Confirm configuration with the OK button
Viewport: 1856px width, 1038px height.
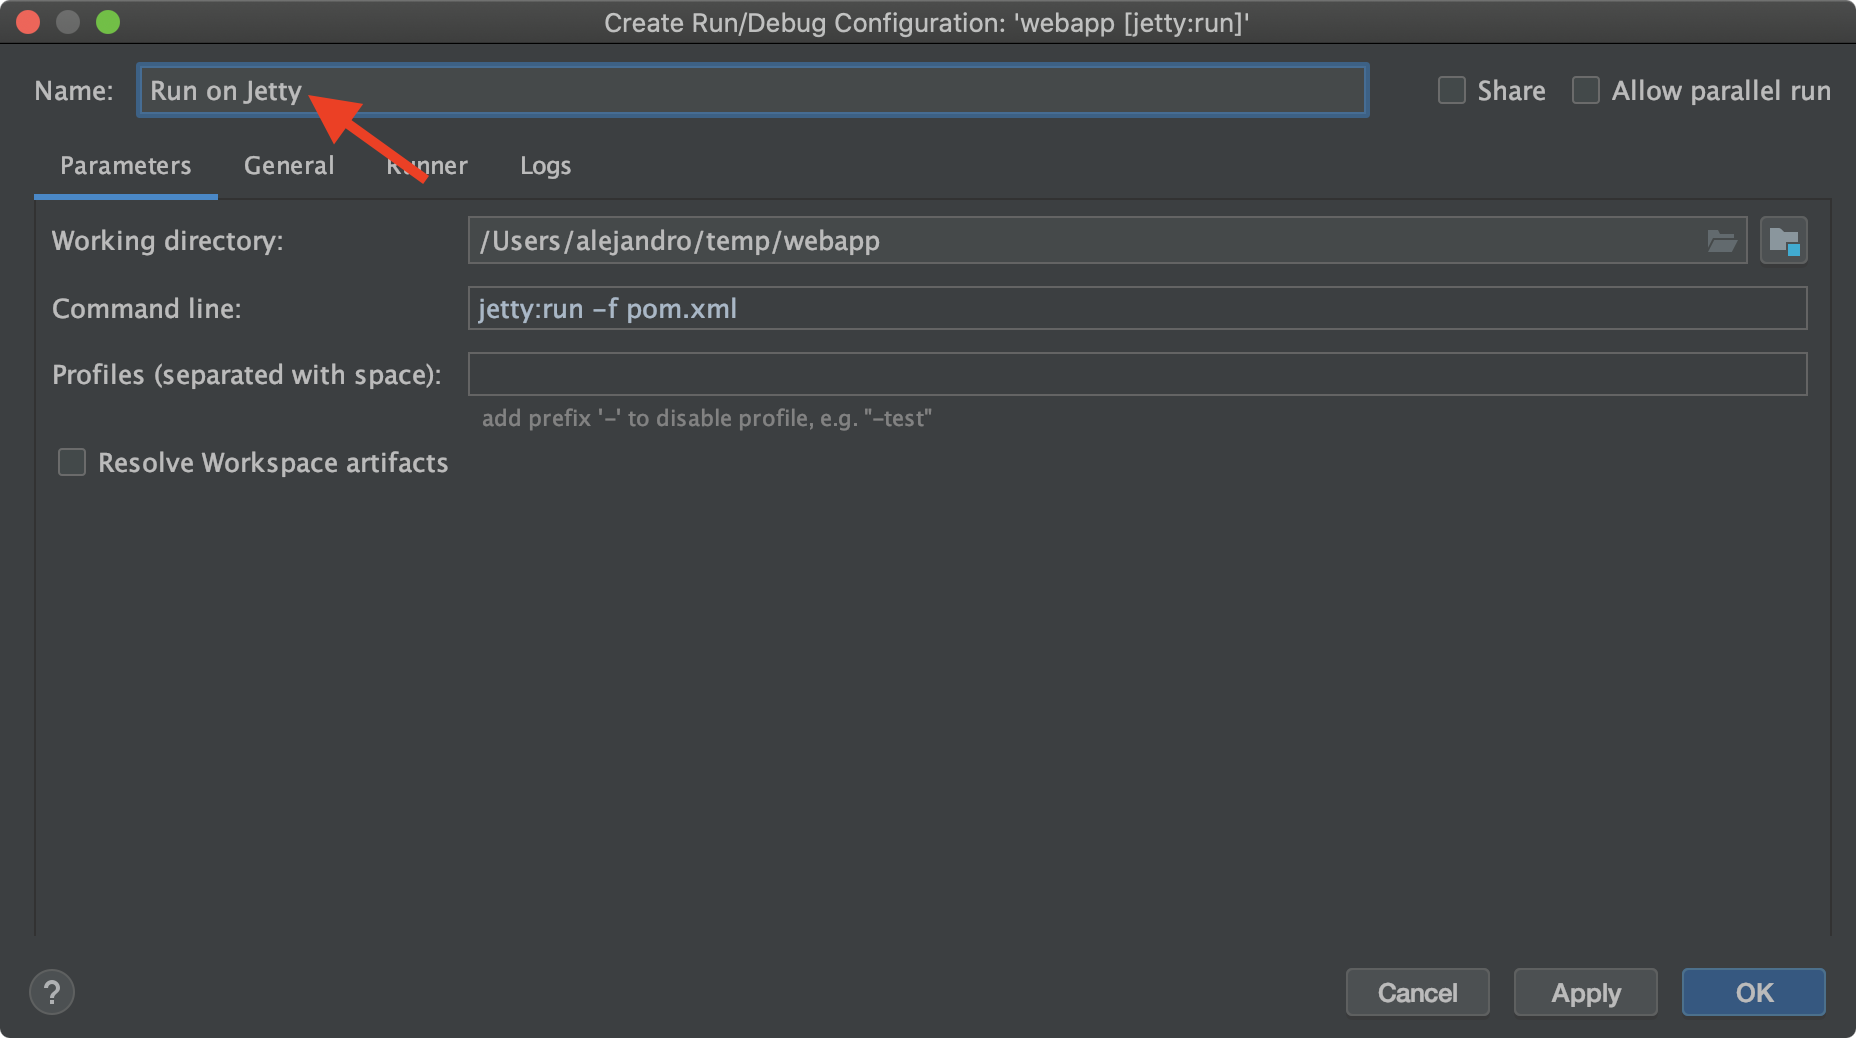(1753, 993)
